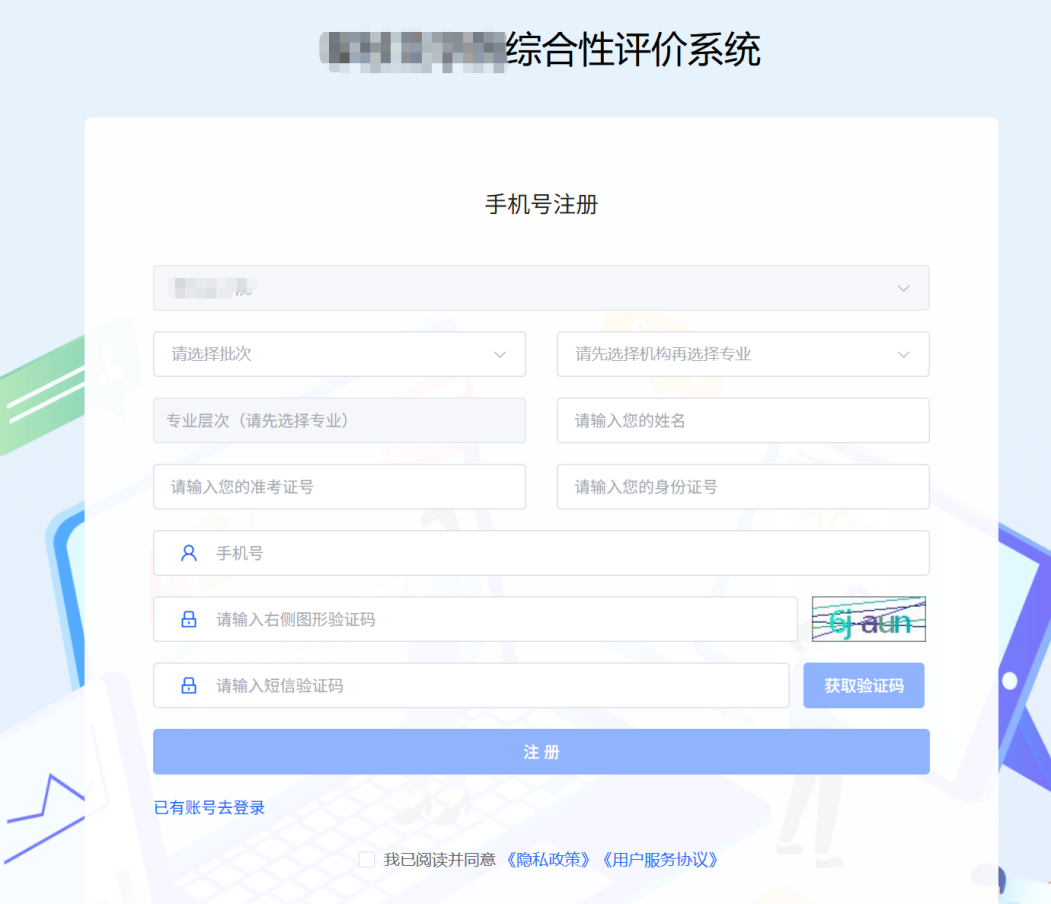Click the user icon in phone number field
The height and width of the screenshot is (904, 1051).
pos(188,553)
